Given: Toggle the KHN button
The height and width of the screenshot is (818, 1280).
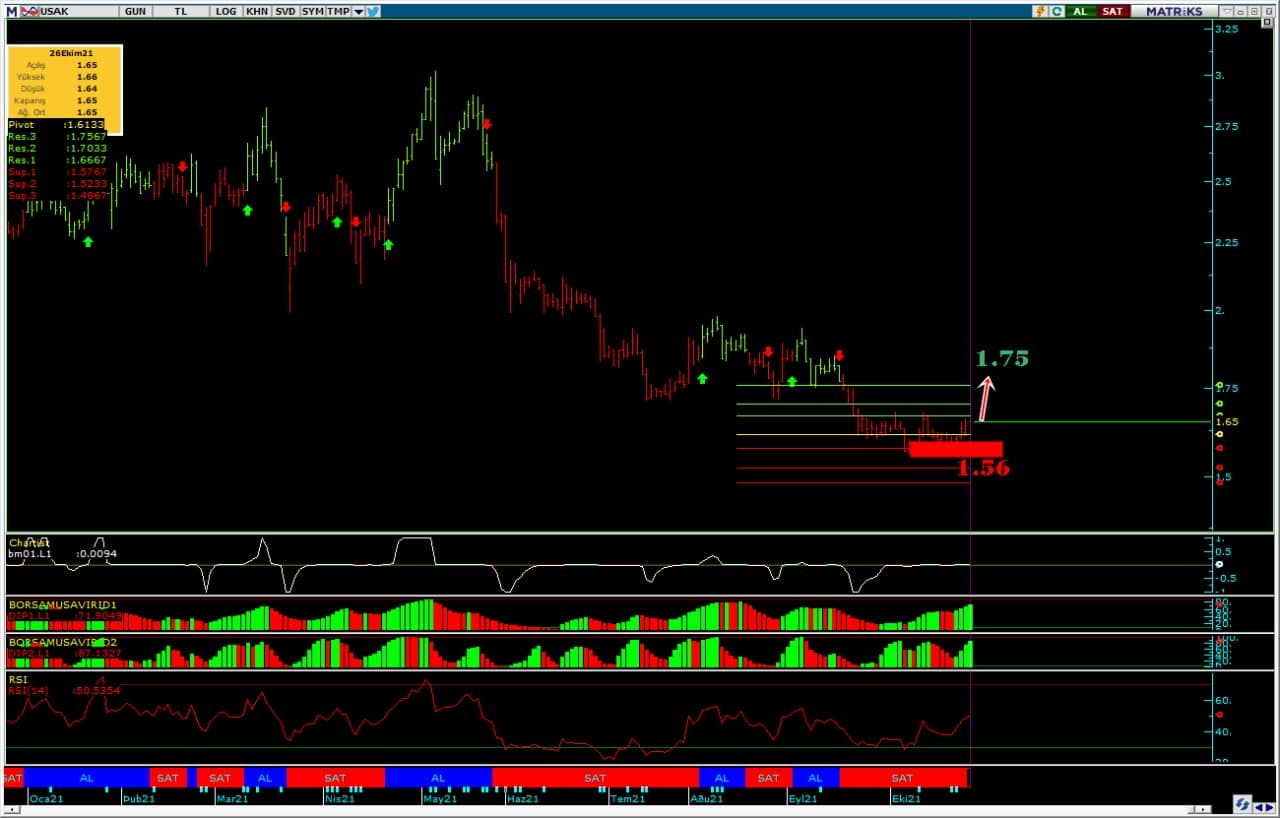Looking at the screenshot, I should [257, 11].
